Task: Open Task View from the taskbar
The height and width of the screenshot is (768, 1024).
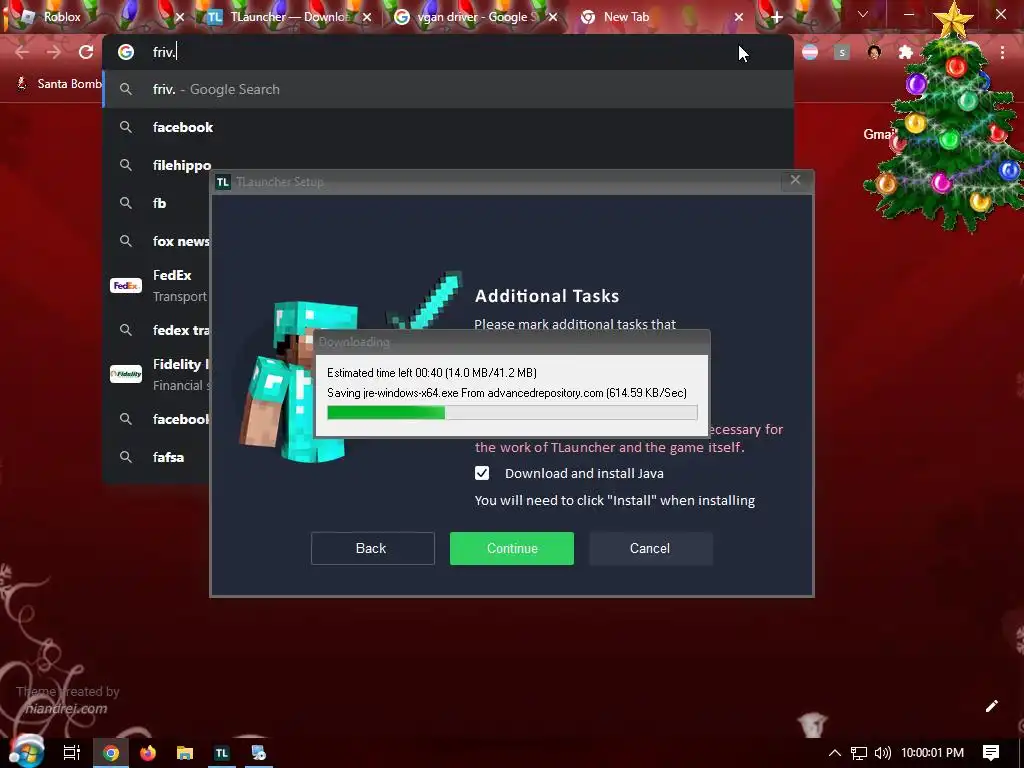Action: (x=72, y=753)
